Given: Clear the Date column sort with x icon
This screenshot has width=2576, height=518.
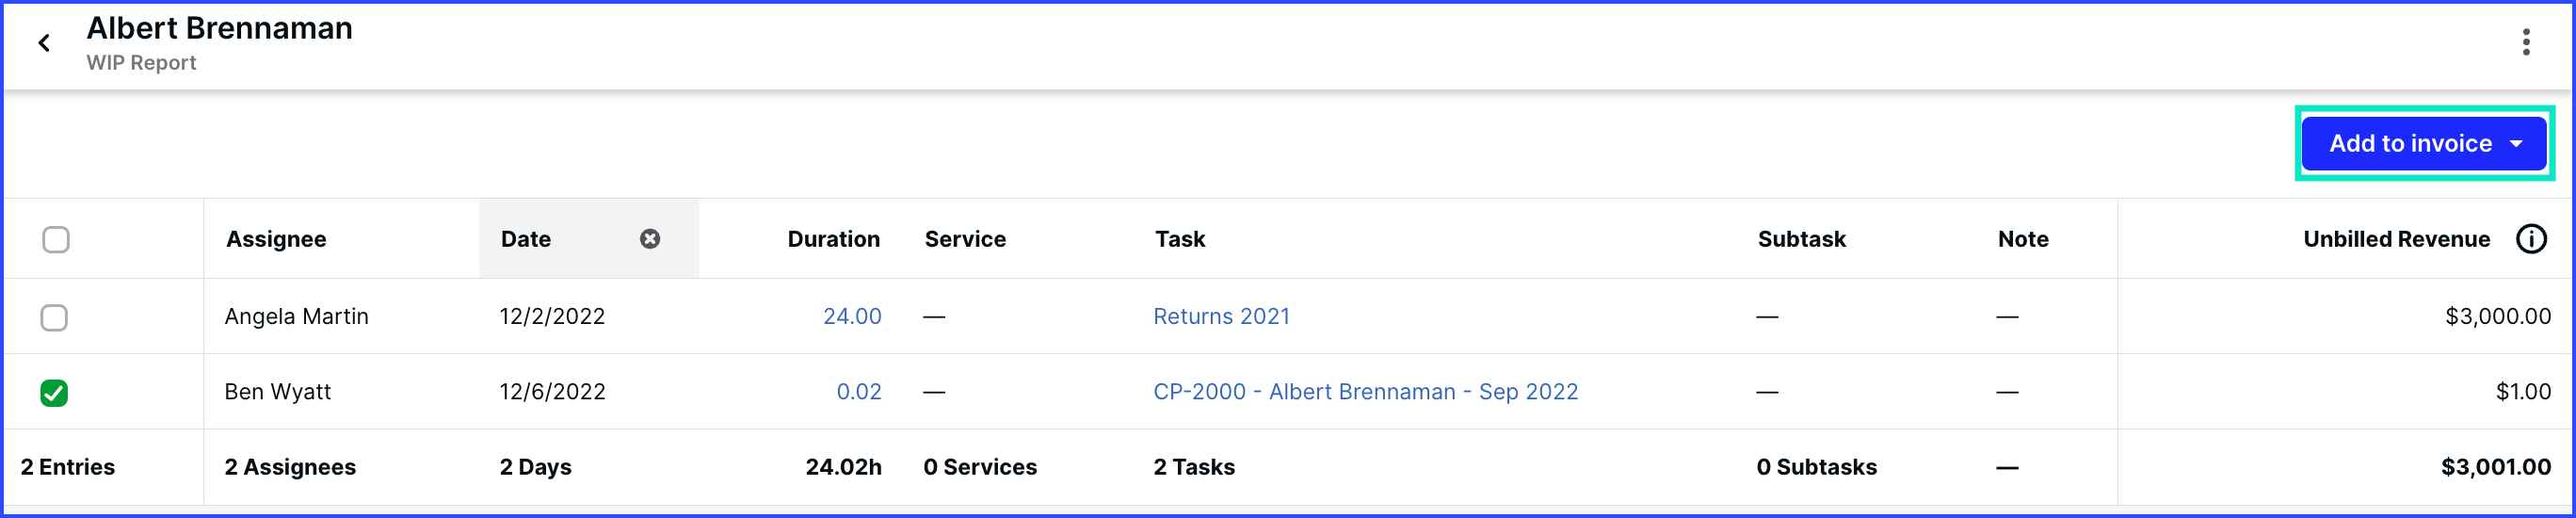Looking at the screenshot, I should click(x=650, y=239).
